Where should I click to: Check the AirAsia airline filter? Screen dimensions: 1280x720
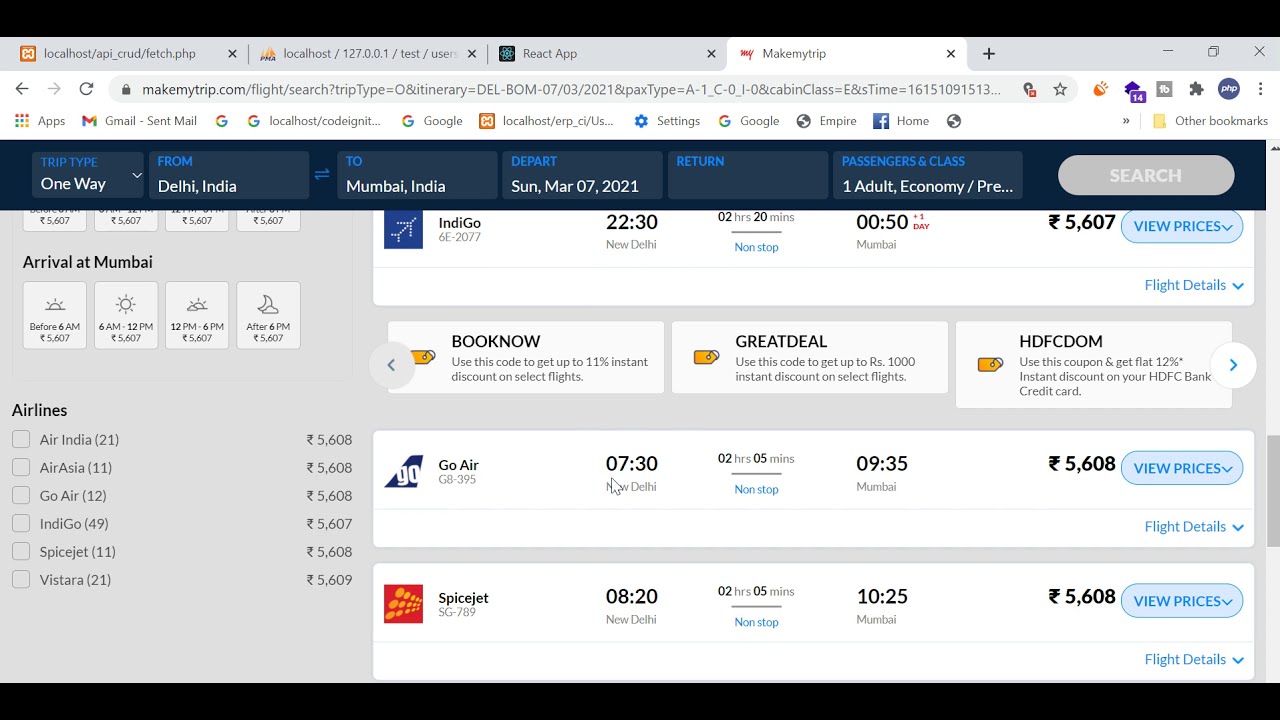[x=21, y=467]
